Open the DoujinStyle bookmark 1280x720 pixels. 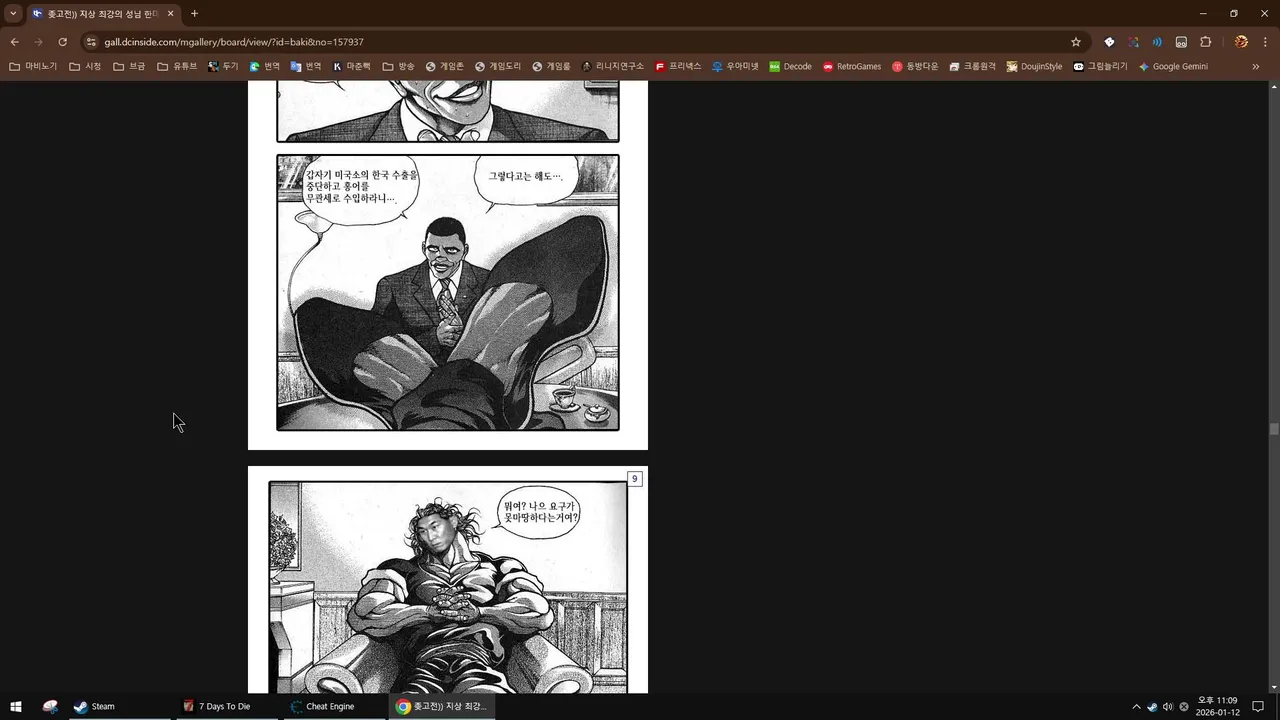[1035, 67]
